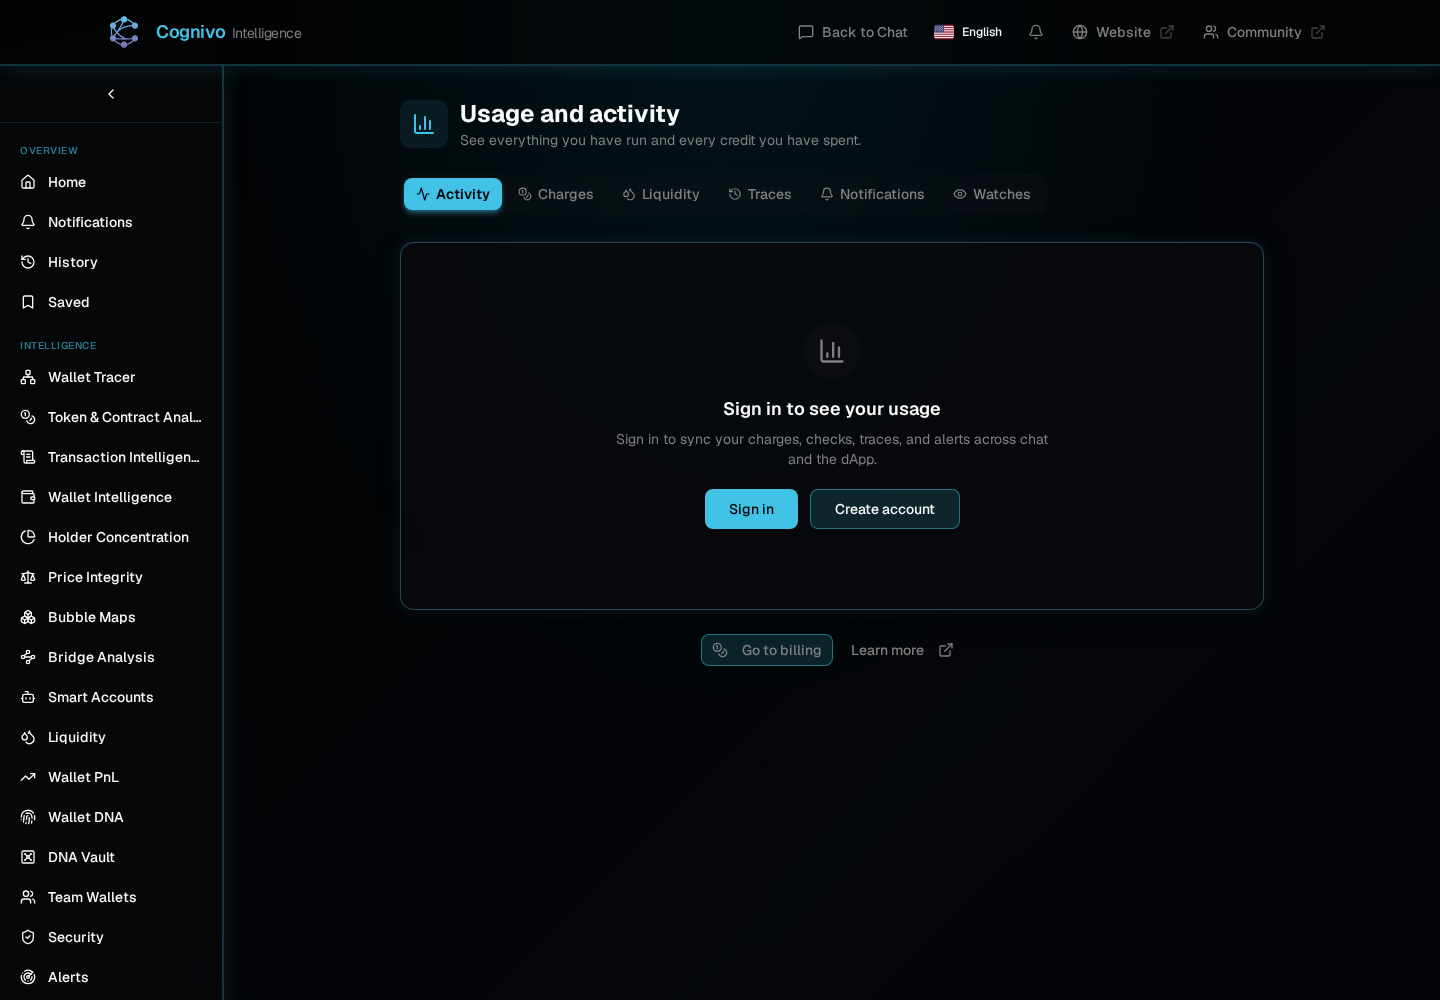1440x1000 pixels.
Task: Click the notification bell in top bar
Action: point(1036,32)
